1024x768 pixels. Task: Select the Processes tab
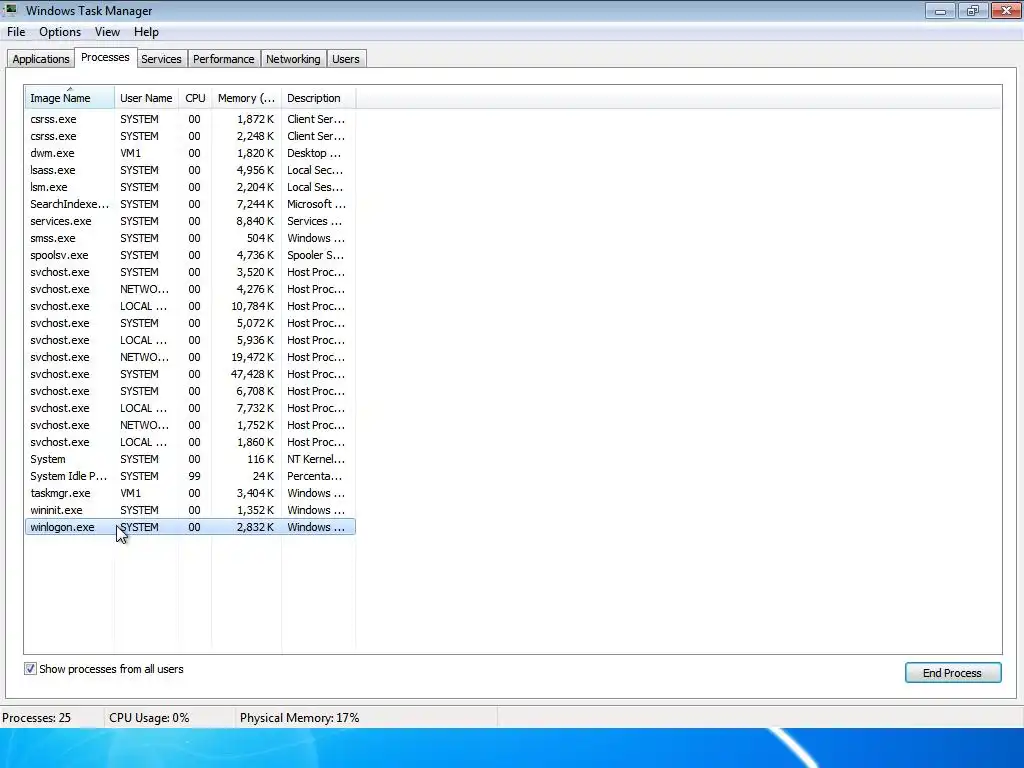tap(105, 57)
